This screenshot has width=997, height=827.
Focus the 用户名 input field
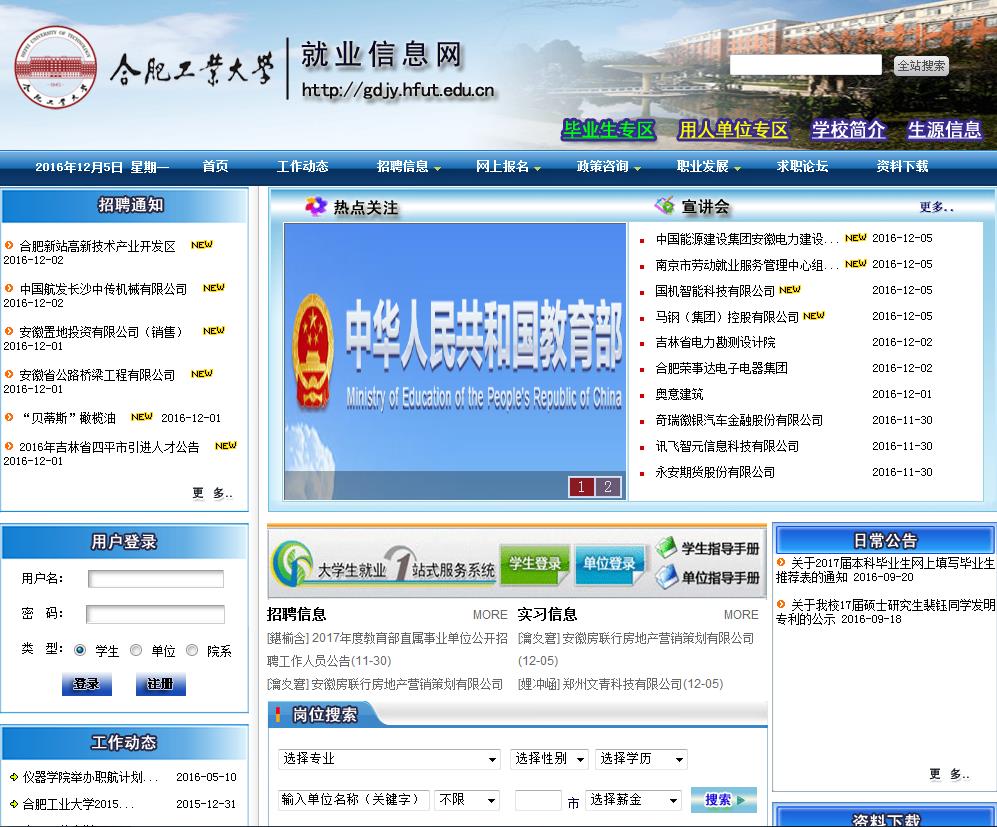[x=156, y=579]
